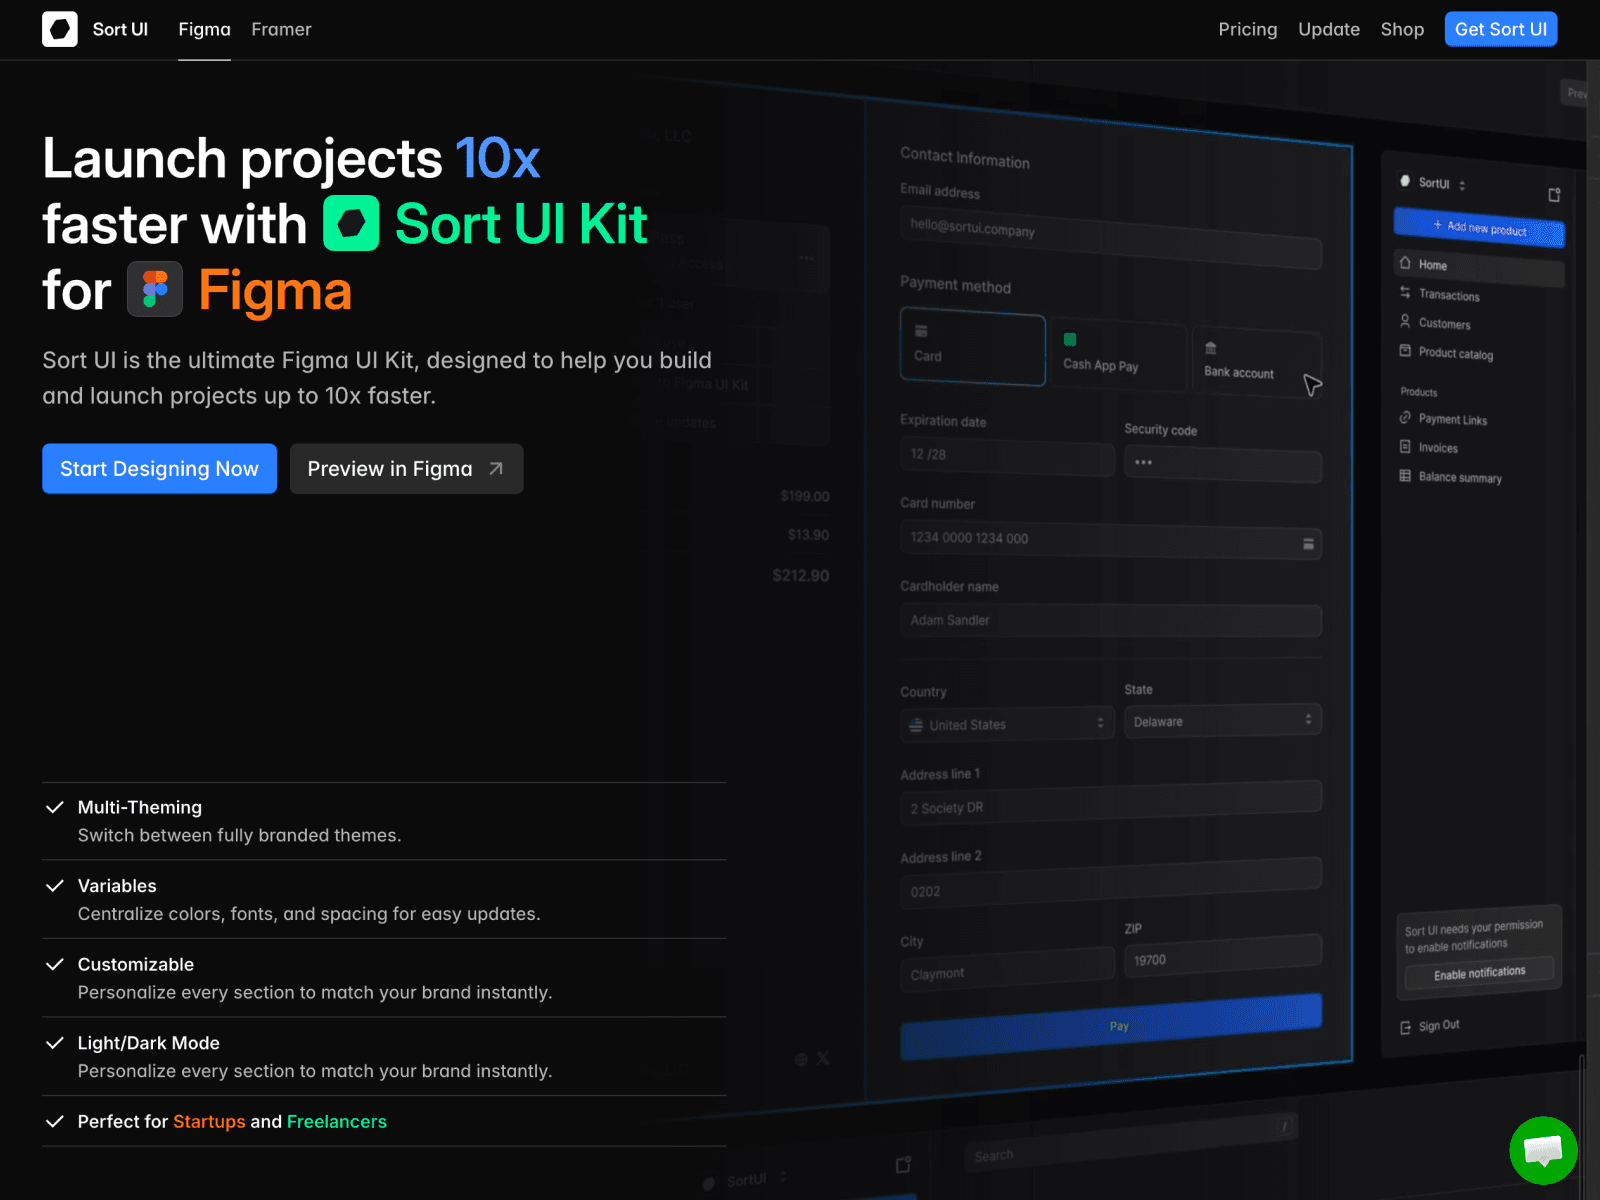The height and width of the screenshot is (1200, 1600).
Task: Click the Light/Dark Mode checkmark icon
Action: click(x=55, y=1043)
